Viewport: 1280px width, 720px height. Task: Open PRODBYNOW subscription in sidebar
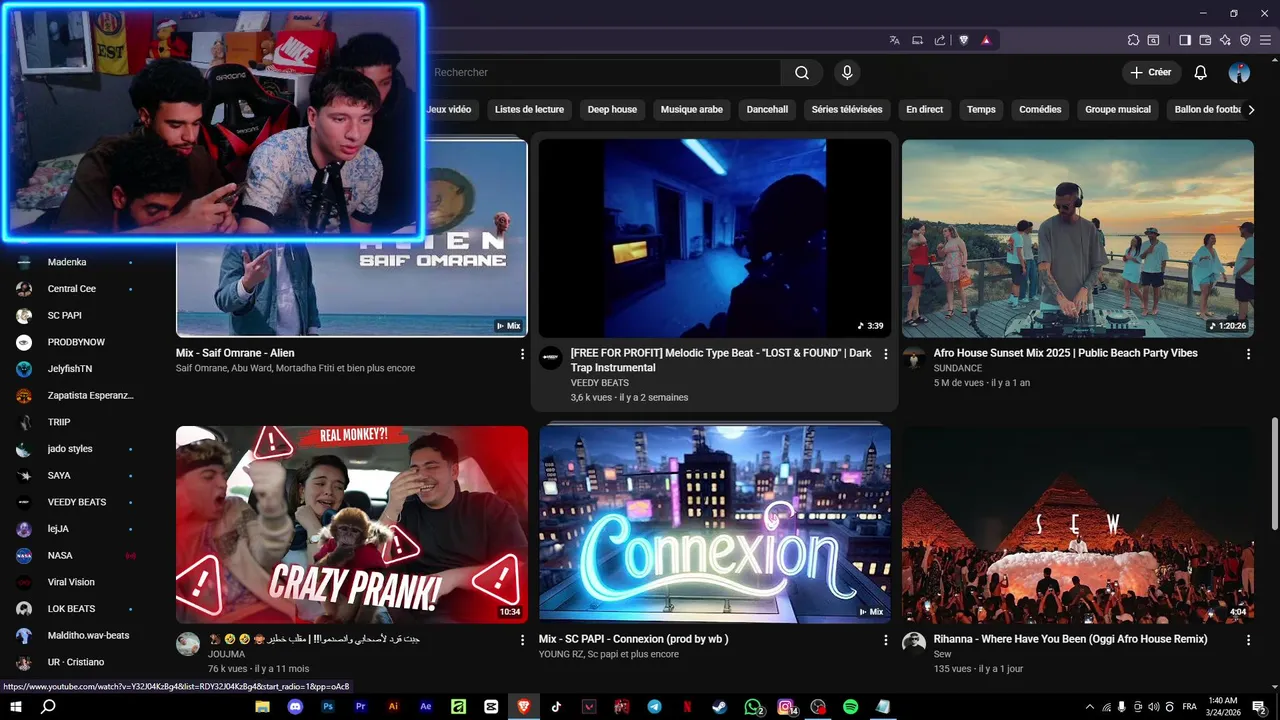(76, 342)
